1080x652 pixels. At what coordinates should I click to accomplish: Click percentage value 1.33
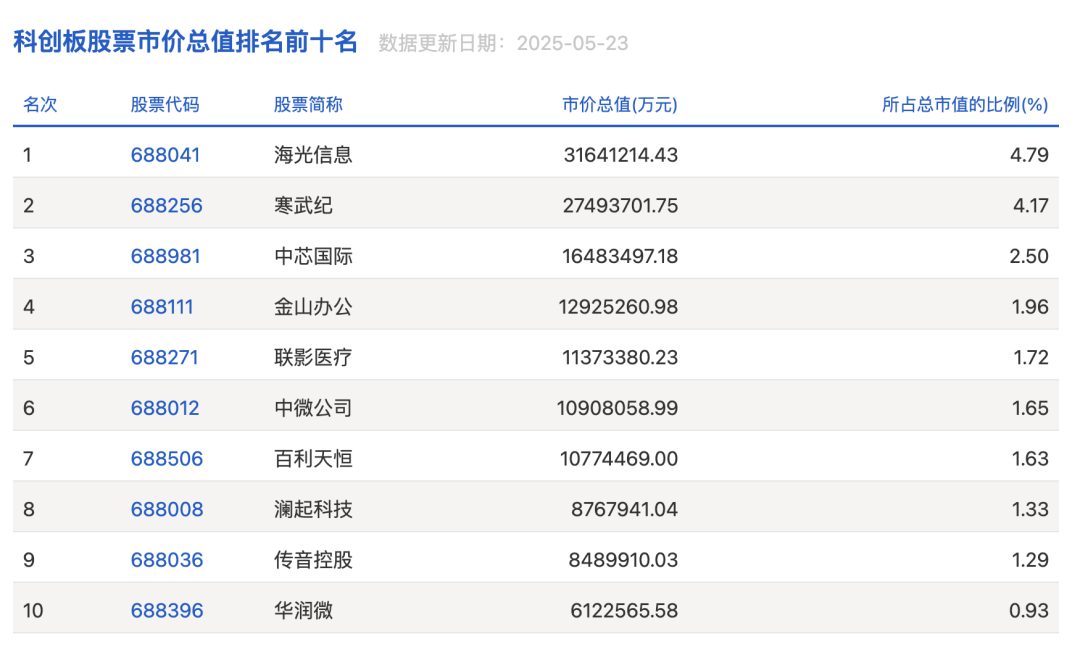[1030, 509]
